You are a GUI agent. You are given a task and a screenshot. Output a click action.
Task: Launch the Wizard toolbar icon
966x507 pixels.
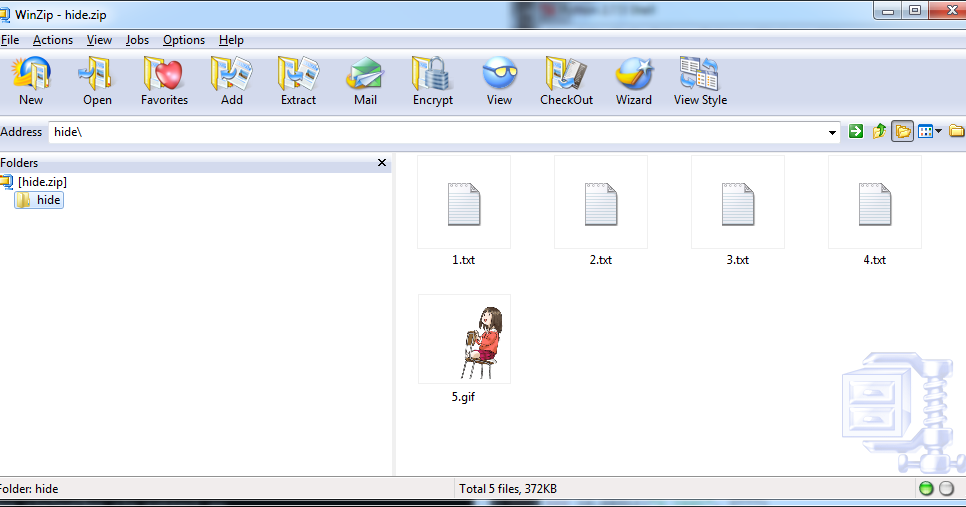[633, 73]
